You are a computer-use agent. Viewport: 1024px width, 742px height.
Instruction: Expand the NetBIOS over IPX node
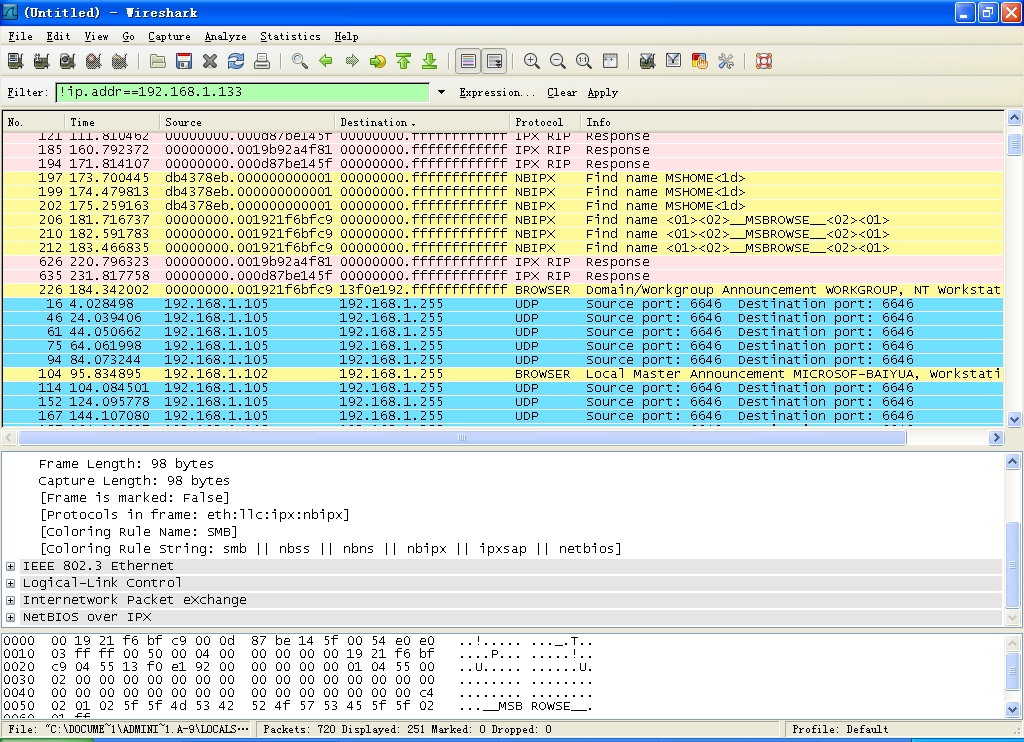coord(11,617)
